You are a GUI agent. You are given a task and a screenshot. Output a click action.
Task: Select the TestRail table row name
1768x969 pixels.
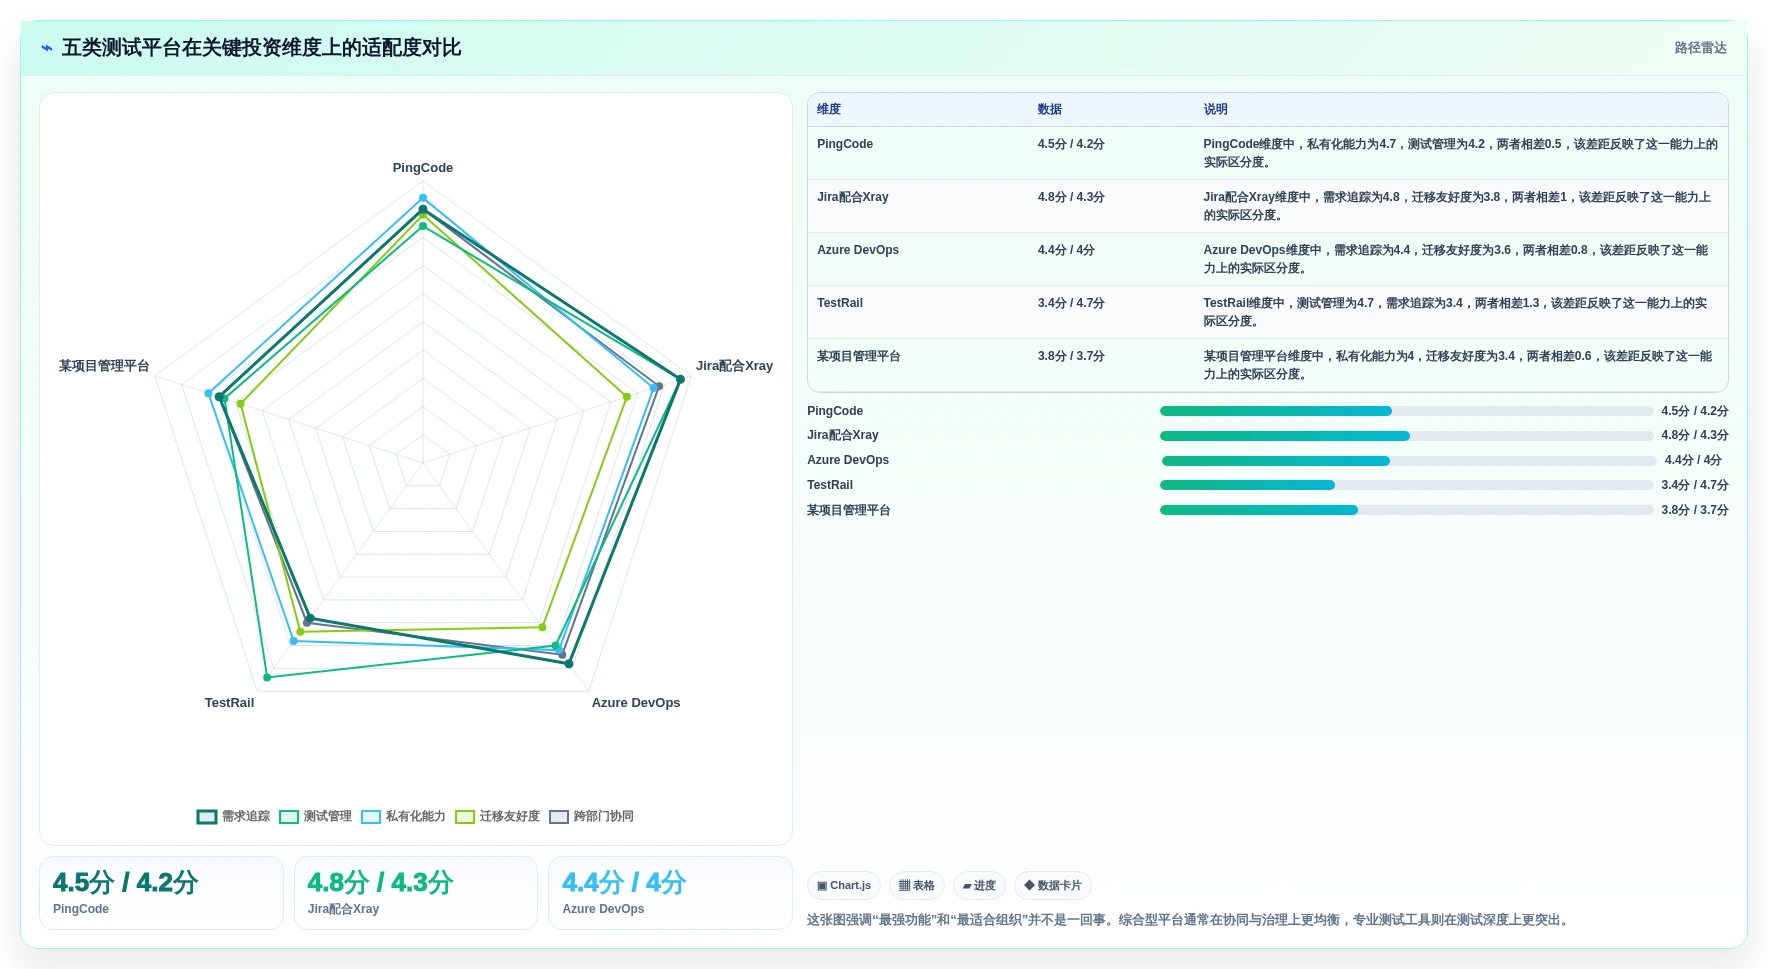(x=840, y=303)
